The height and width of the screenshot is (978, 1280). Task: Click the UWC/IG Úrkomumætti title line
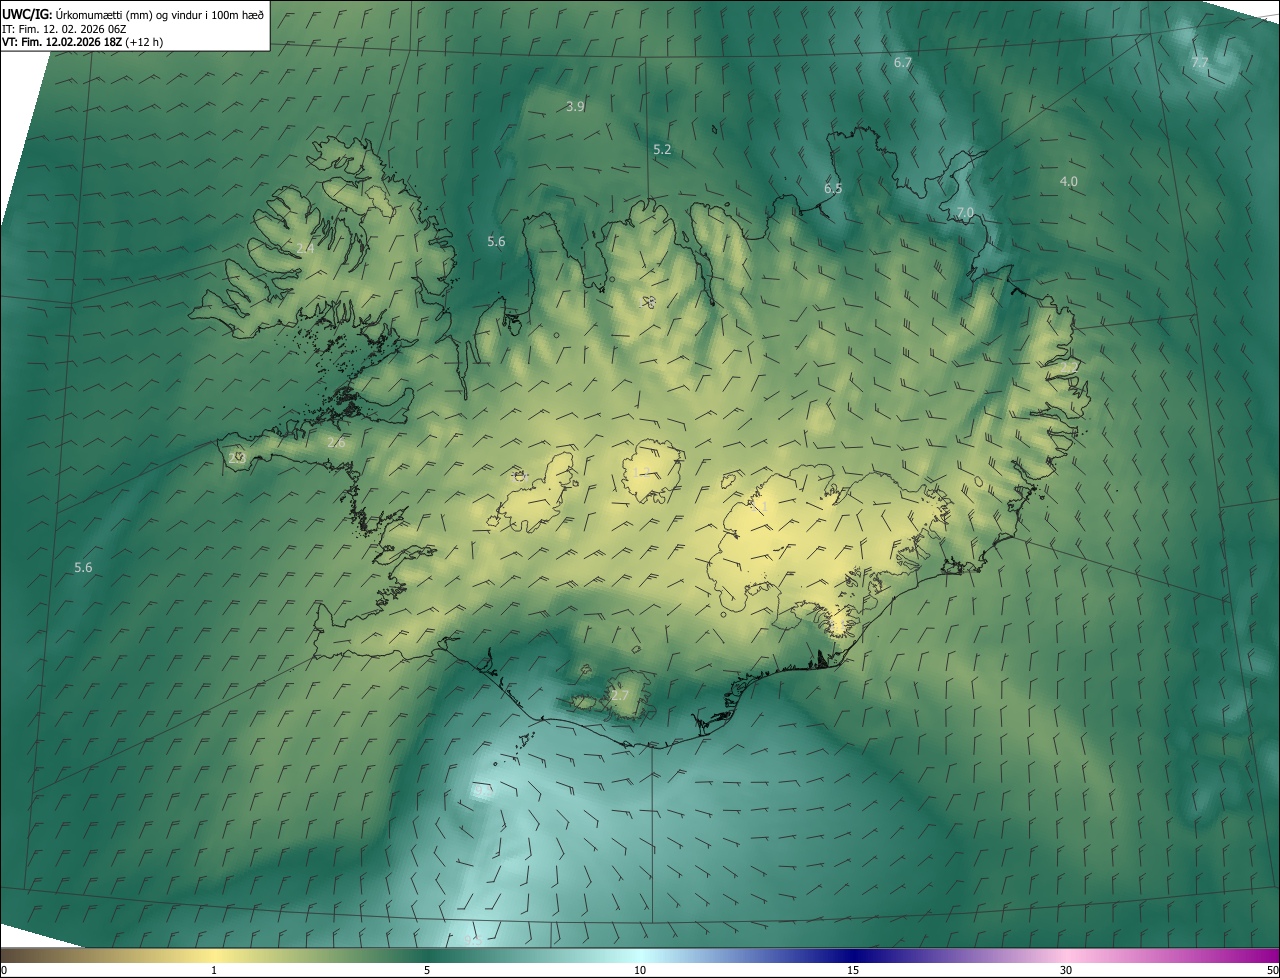point(133,14)
